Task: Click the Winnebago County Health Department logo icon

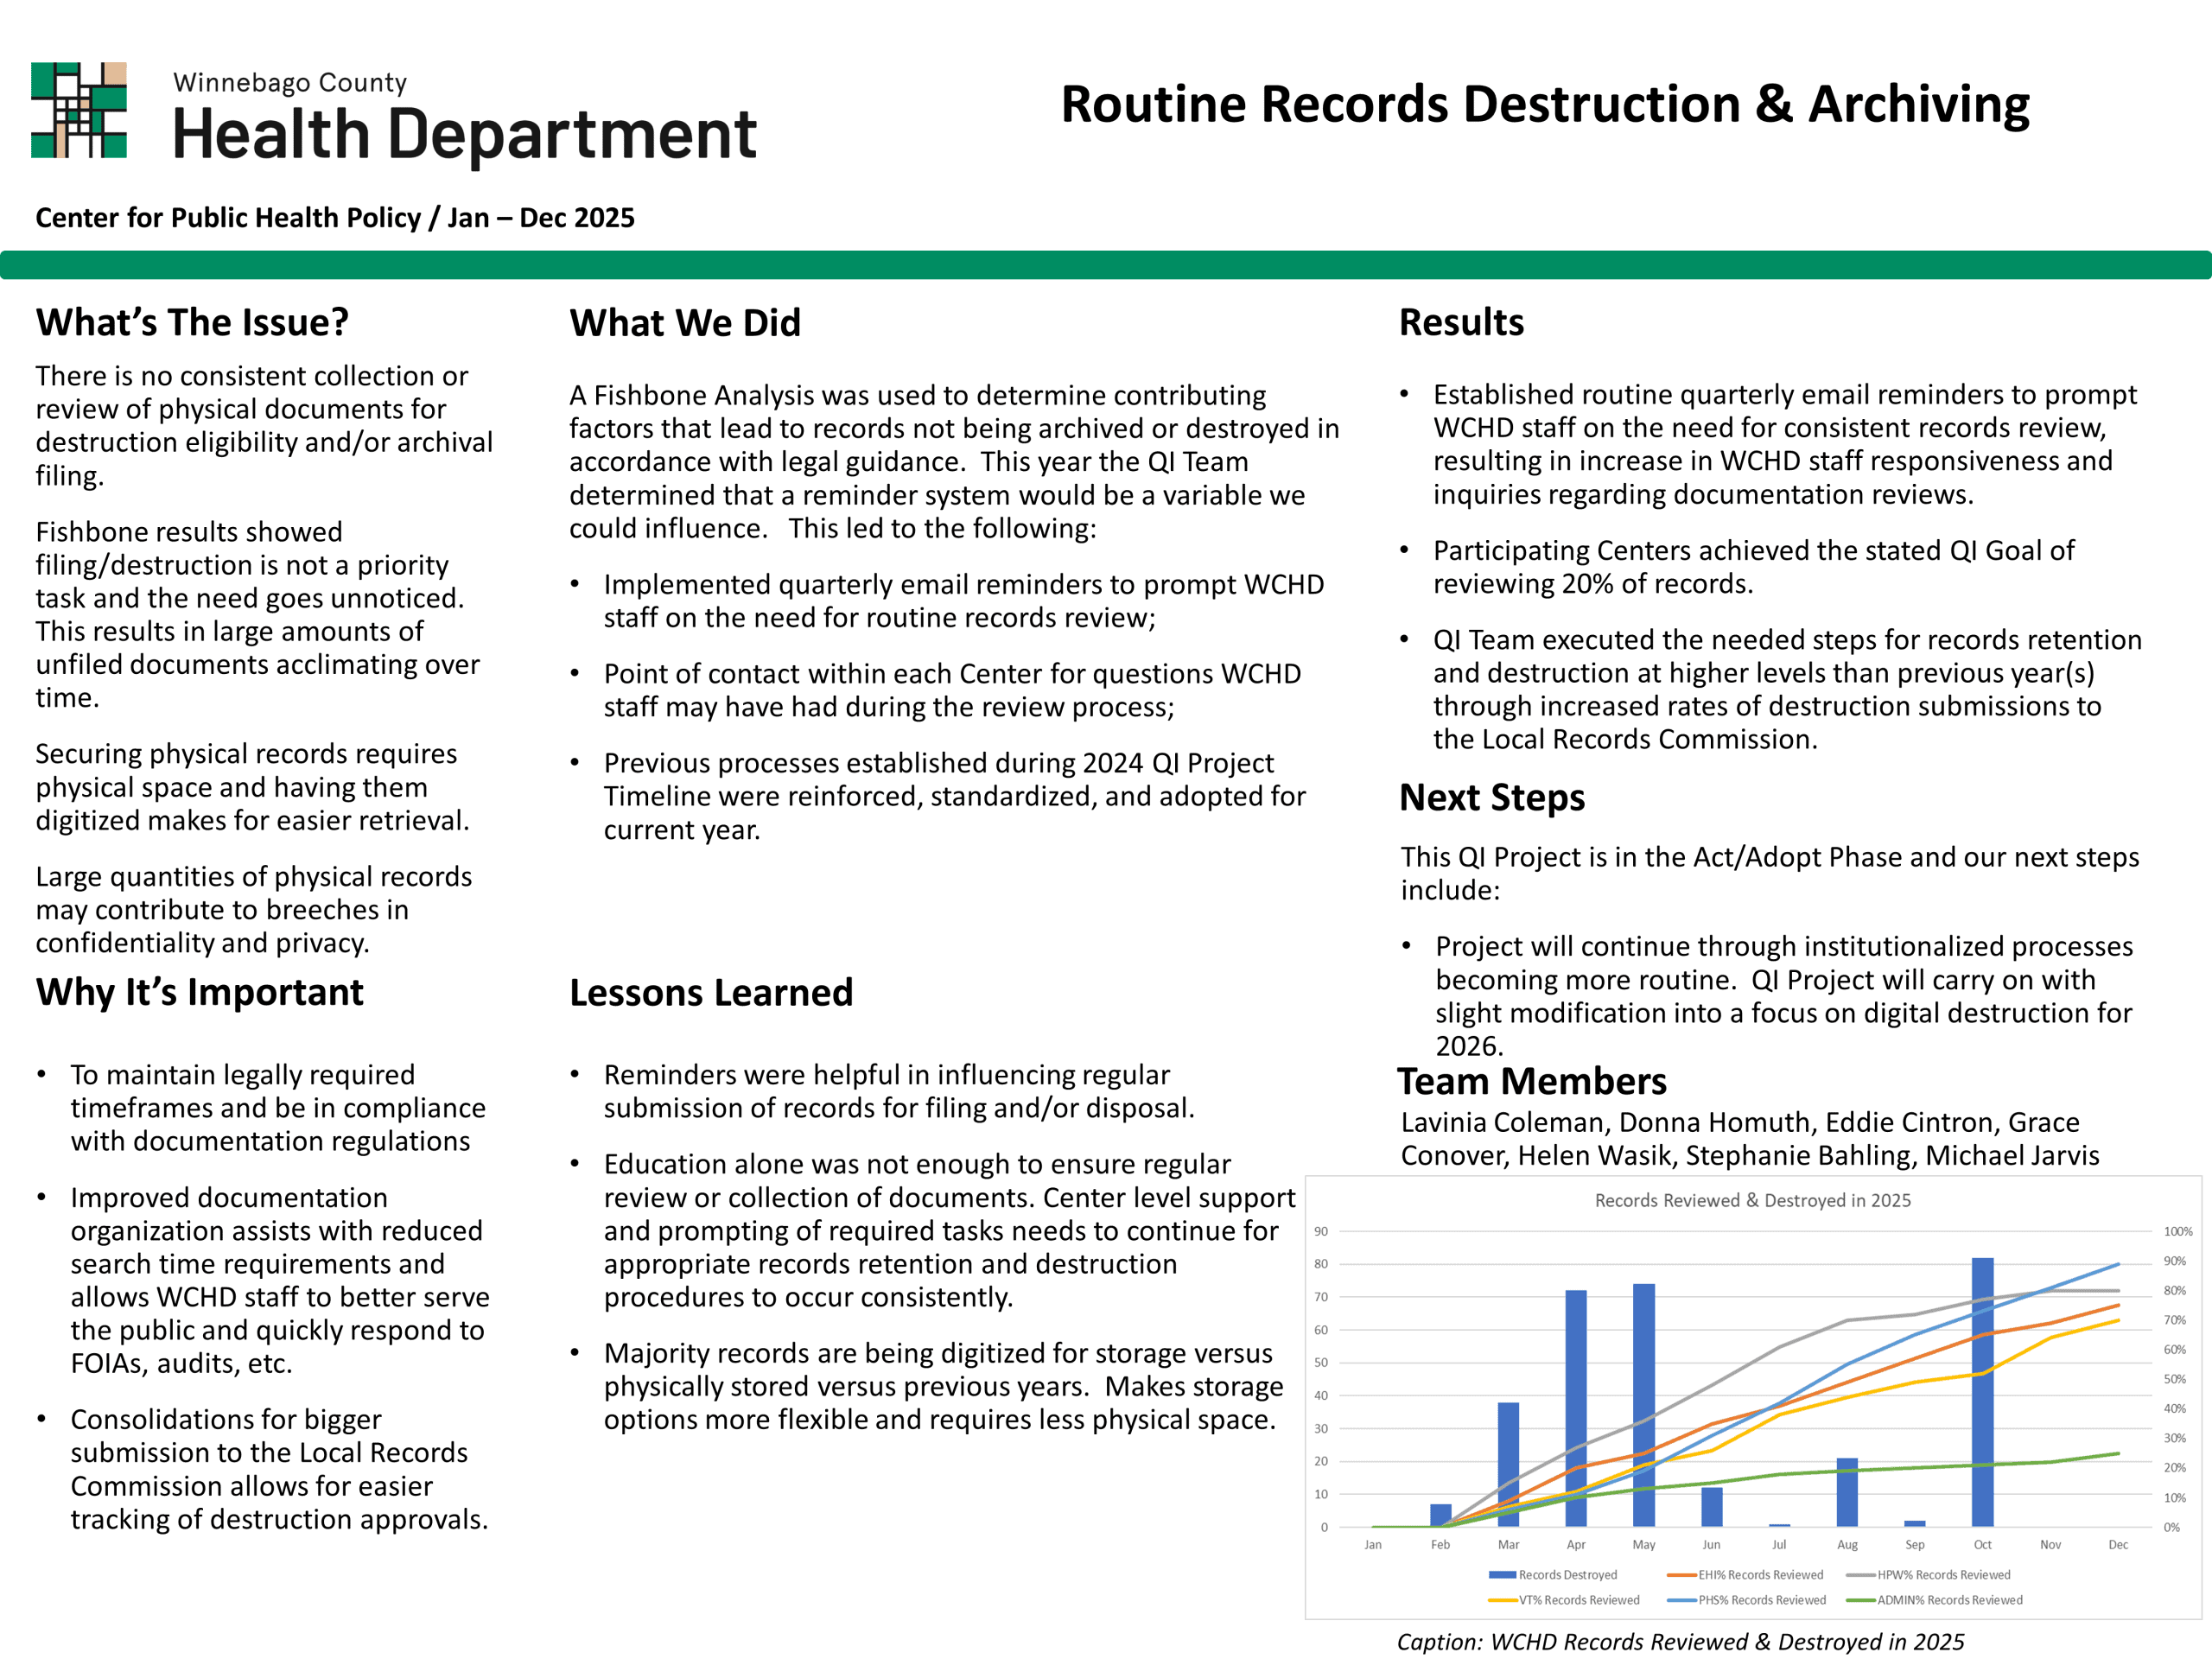Action: pos(79,110)
